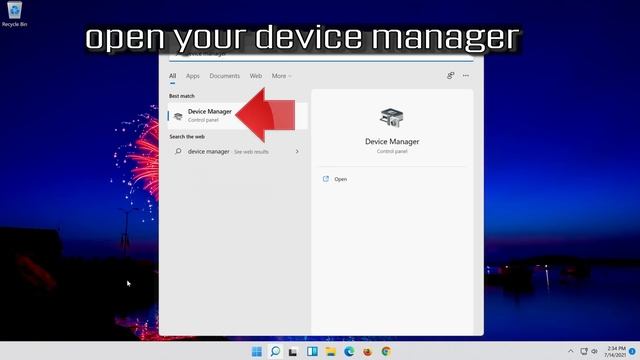Expand the More filter dropdown

[x=281, y=76]
